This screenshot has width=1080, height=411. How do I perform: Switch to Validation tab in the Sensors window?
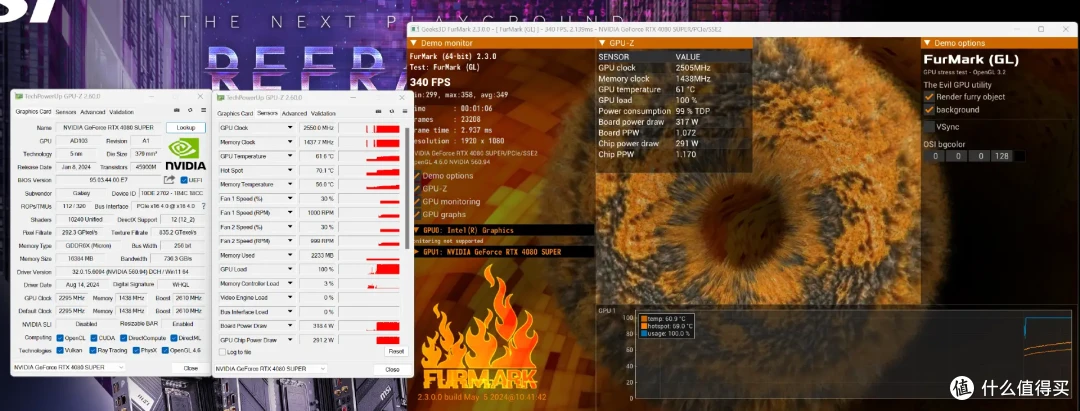click(x=323, y=114)
